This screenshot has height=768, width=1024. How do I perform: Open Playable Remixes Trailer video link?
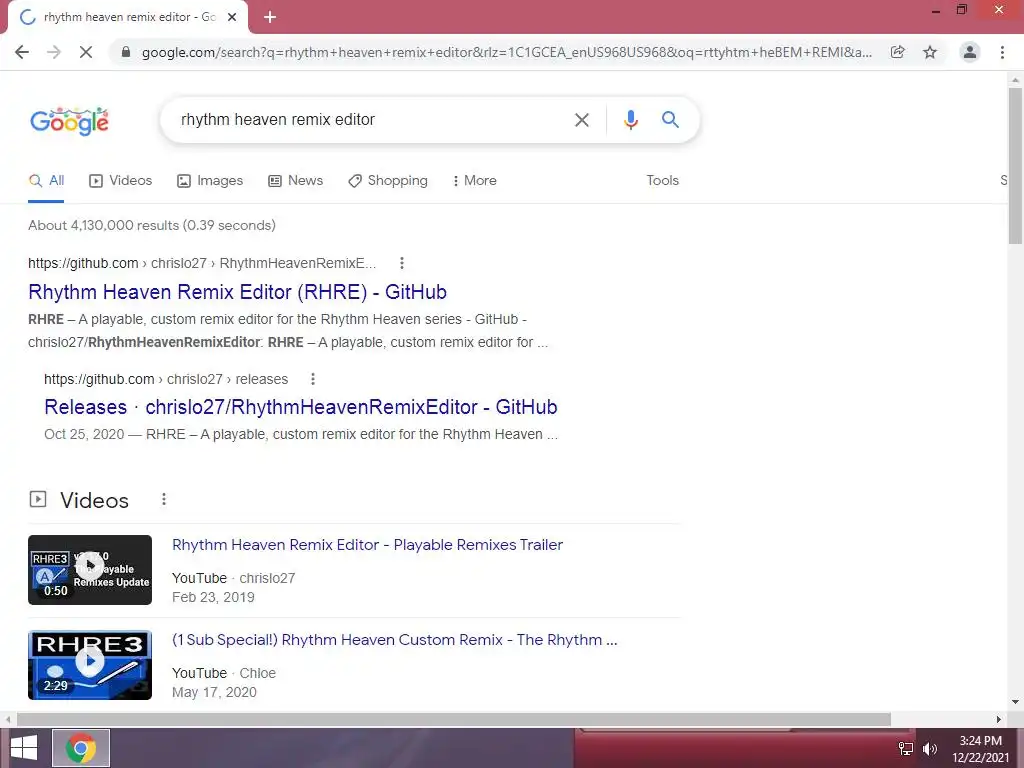click(x=367, y=545)
